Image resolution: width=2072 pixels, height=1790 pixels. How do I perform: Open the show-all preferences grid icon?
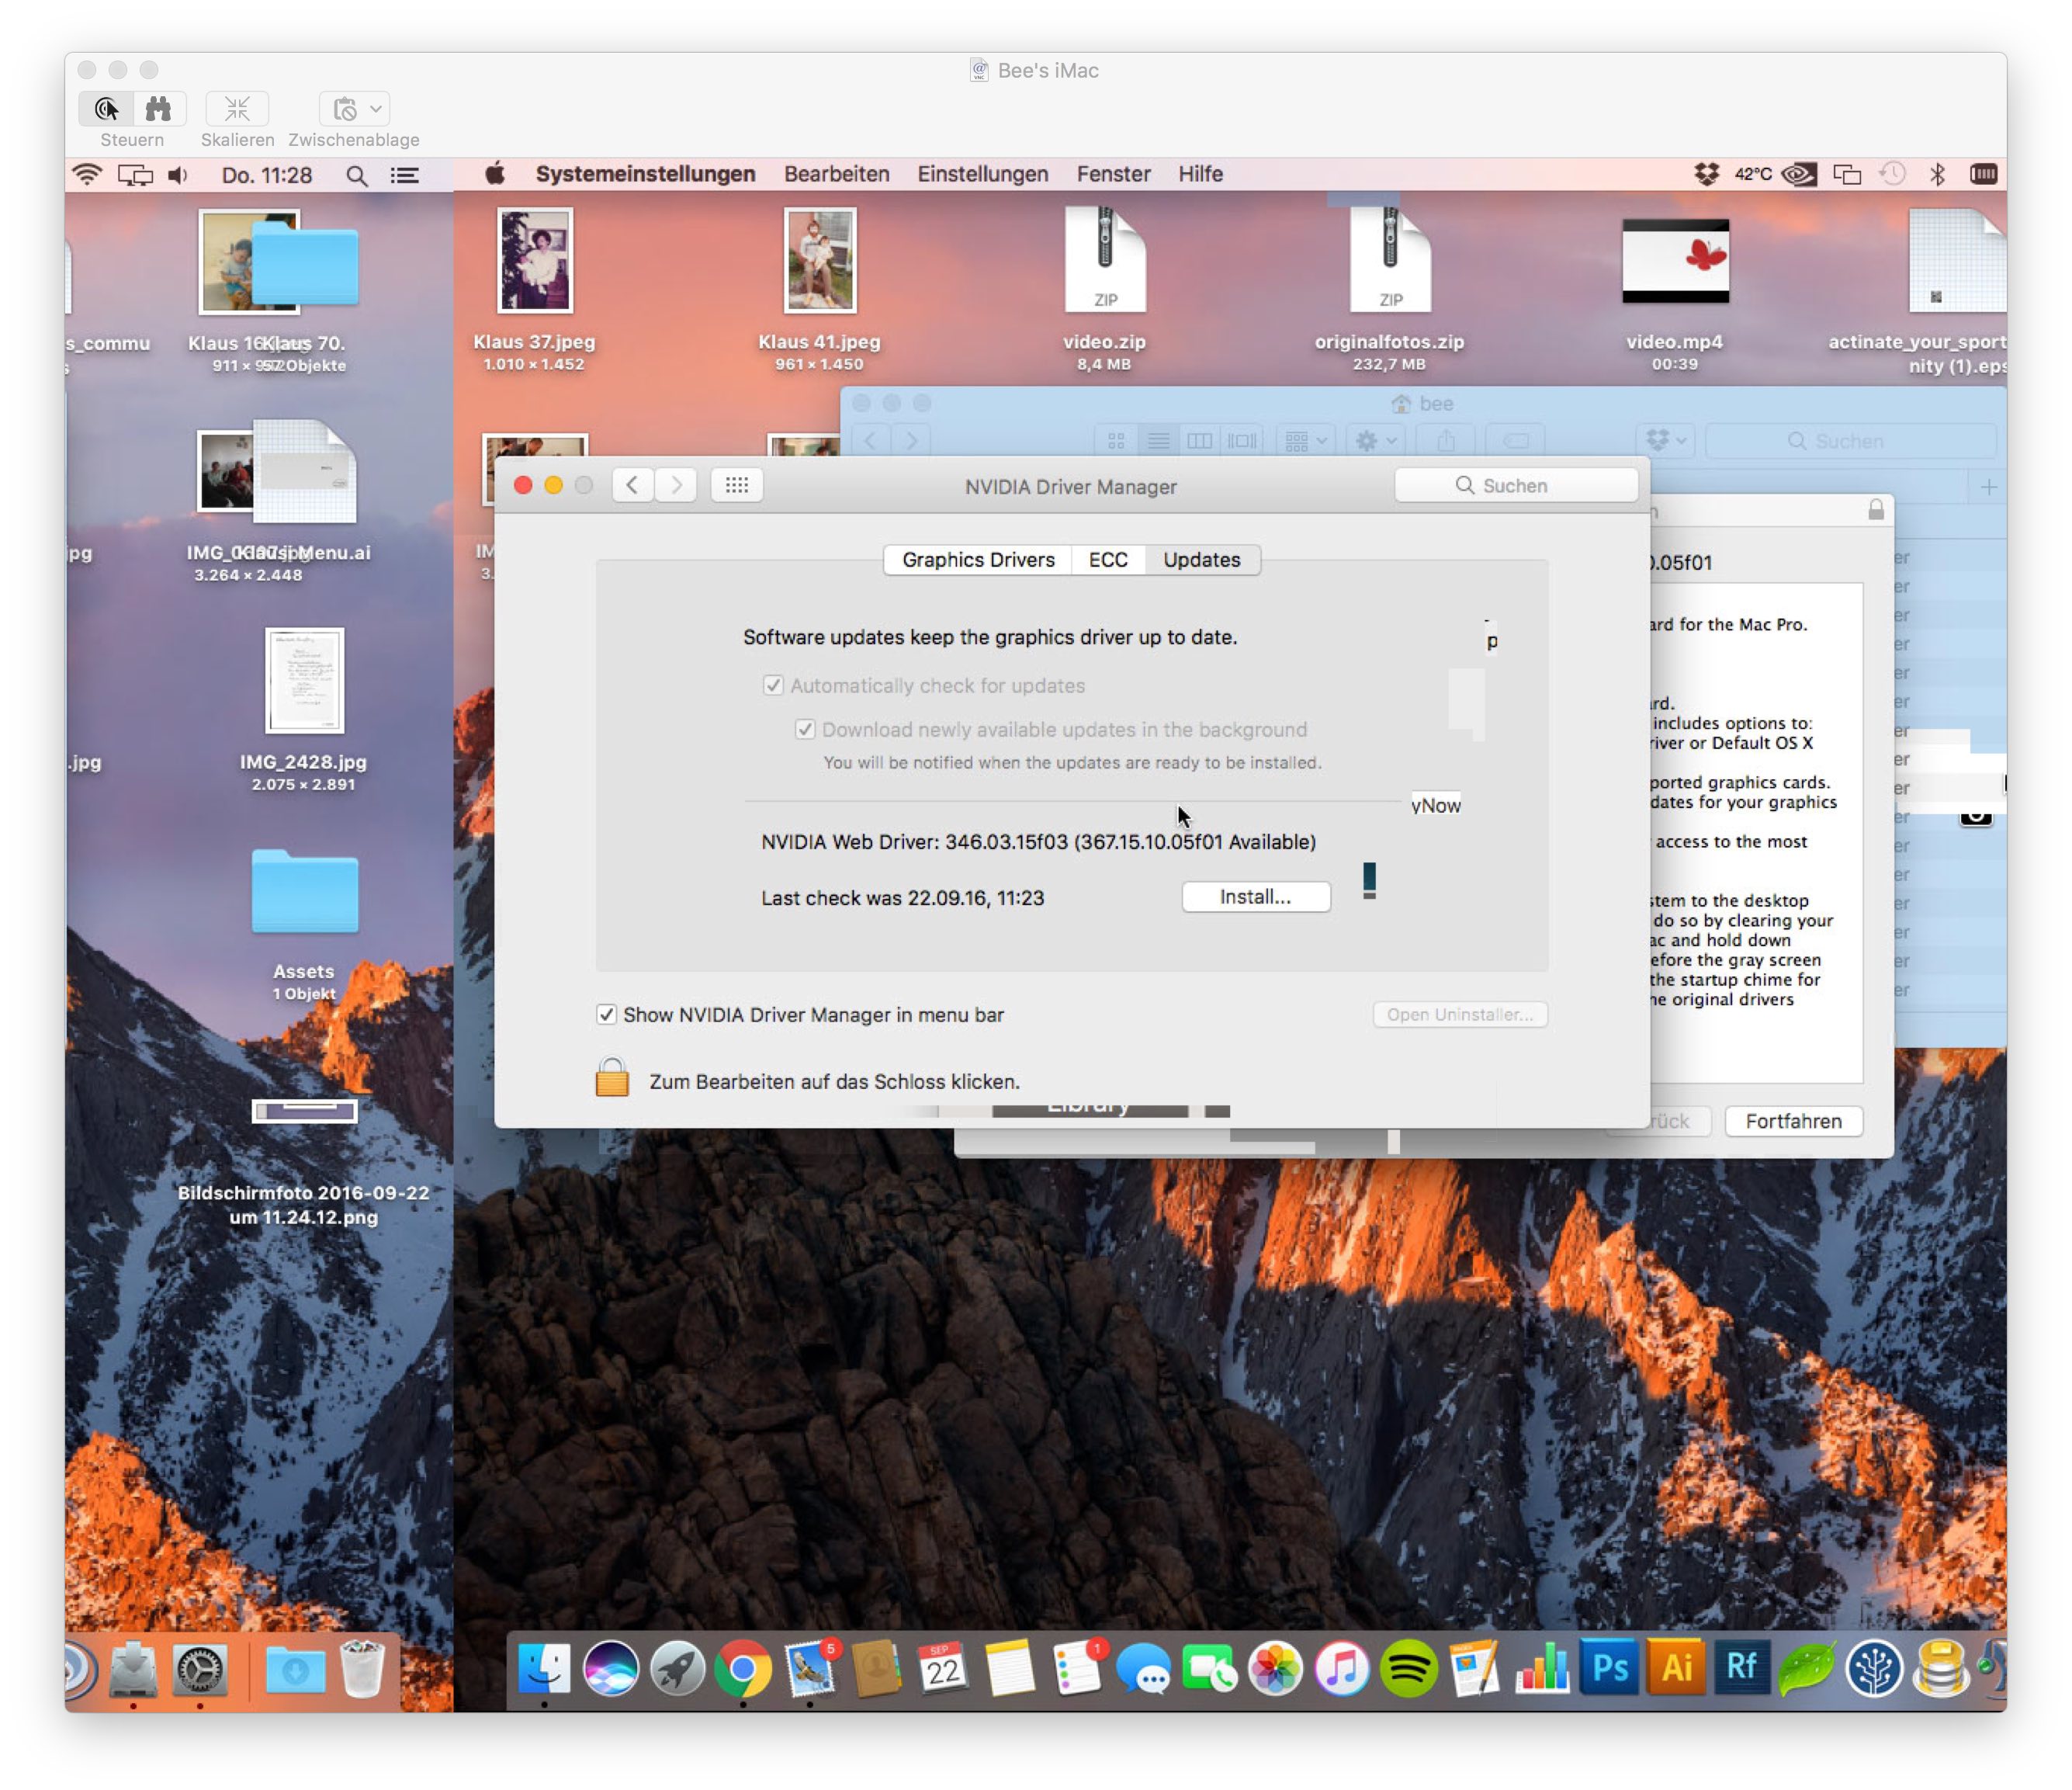pos(737,485)
